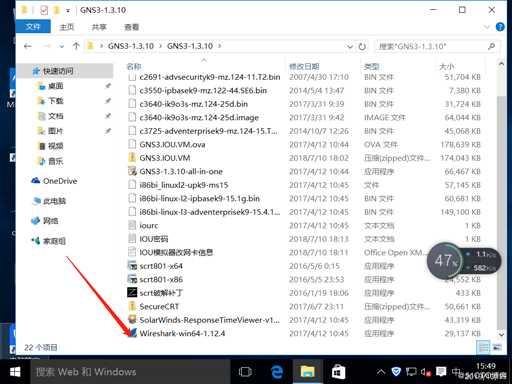Select the IOU密码 text file icon
The image size is (512, 384).
pyautogui.click(x=132, y=239)
